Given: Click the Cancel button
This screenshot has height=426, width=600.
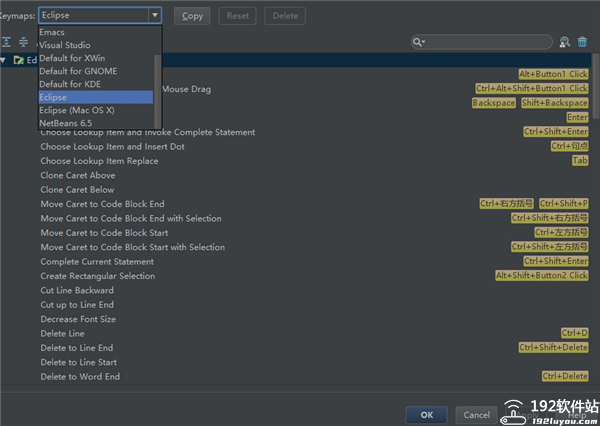Looking at the screenshot, I should point(476,415).
